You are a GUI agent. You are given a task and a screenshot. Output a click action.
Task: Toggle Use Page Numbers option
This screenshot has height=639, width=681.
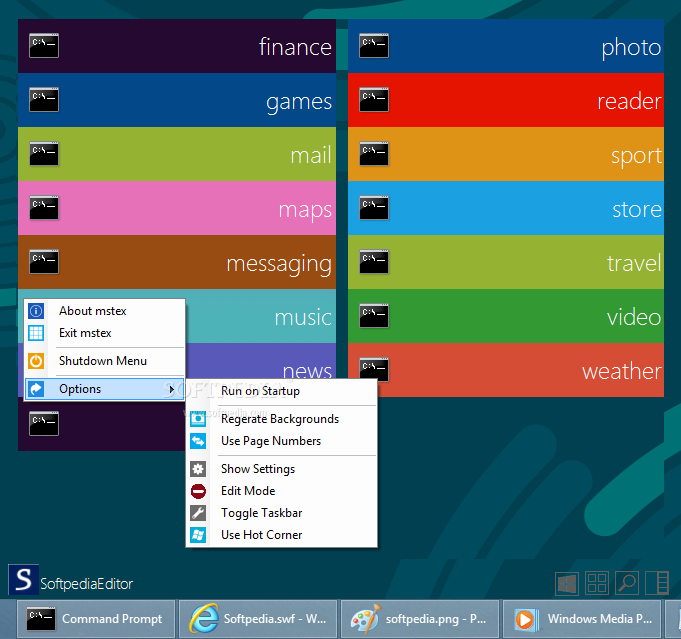click(281, 441)
